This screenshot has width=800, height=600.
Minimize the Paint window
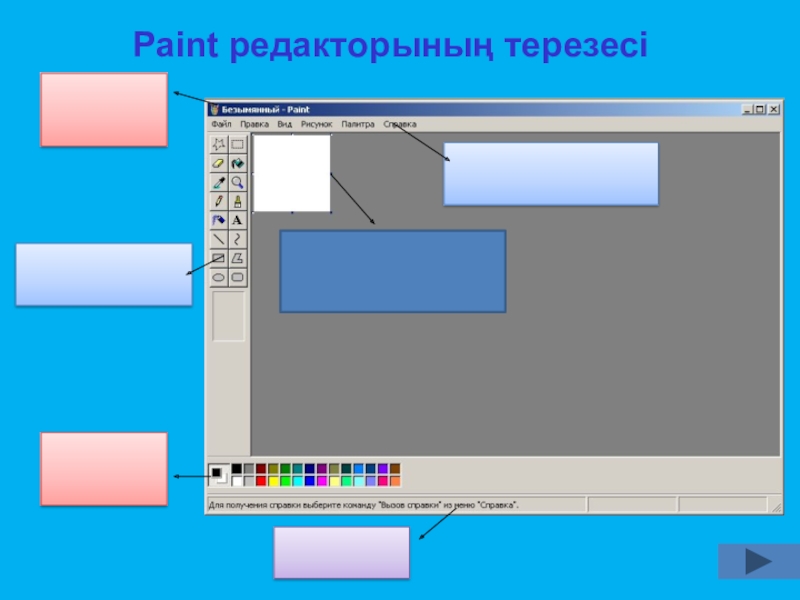click(747, 109)
